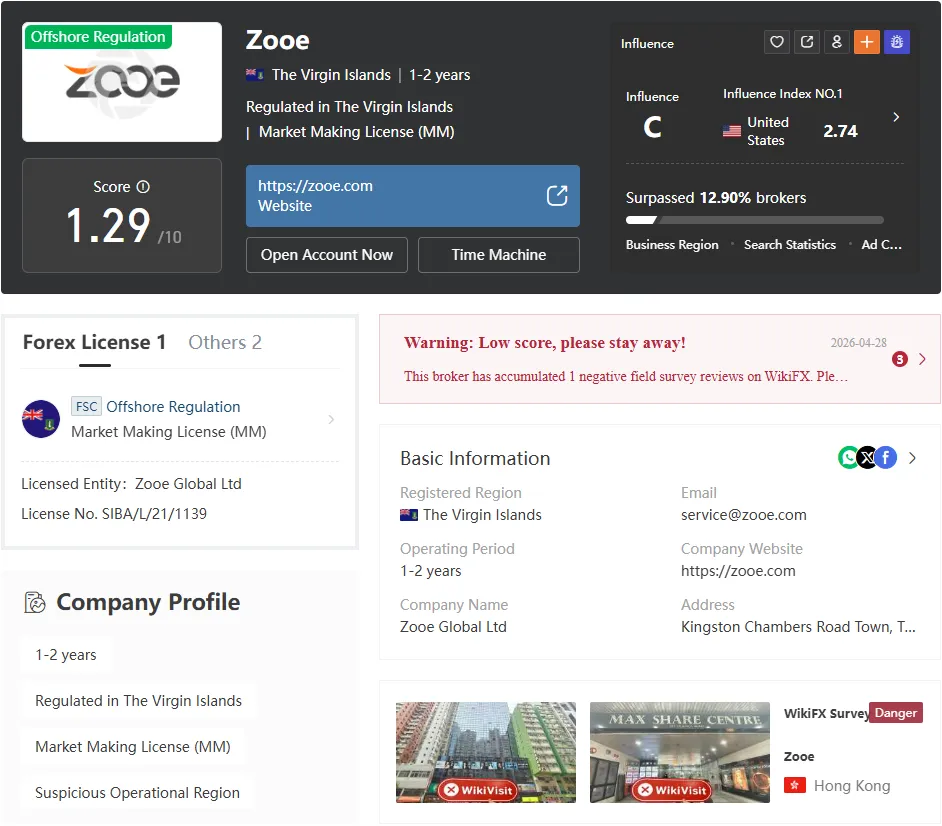Click the Influence grade C
942x826 pixels.
coord(652,127)
